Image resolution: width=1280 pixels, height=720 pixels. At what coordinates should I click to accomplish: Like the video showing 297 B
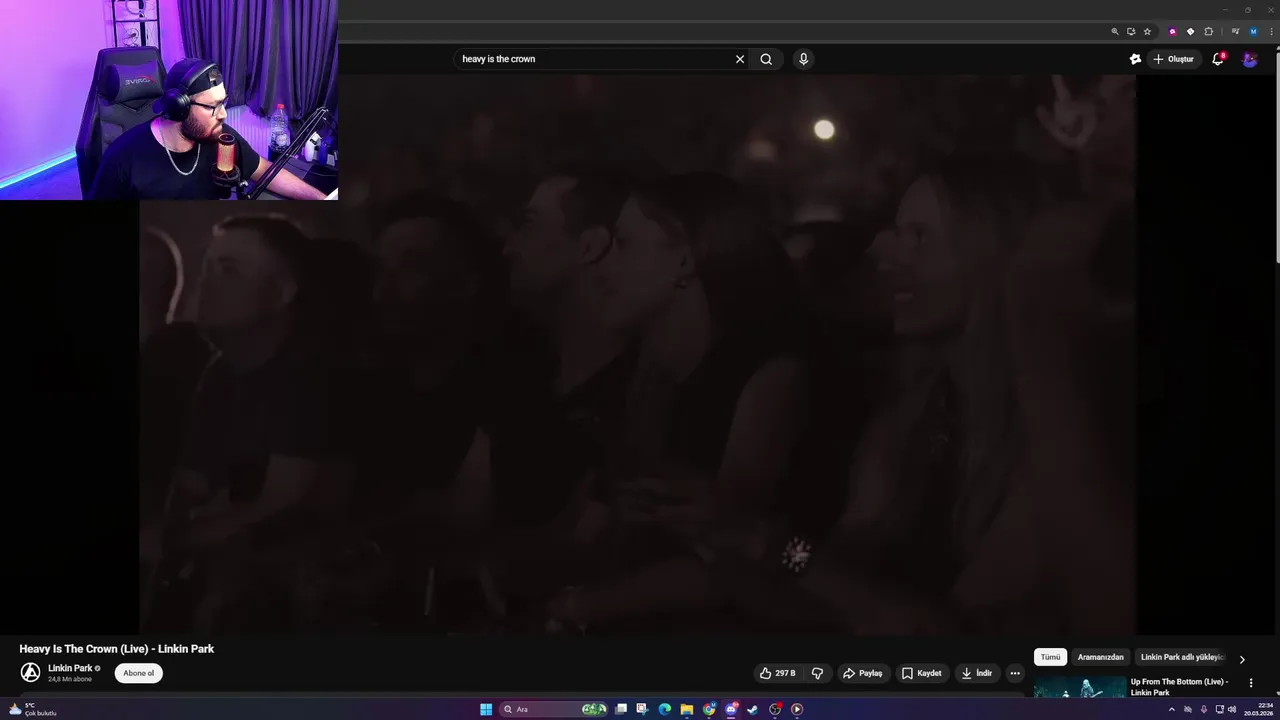(x=778, y=673)
